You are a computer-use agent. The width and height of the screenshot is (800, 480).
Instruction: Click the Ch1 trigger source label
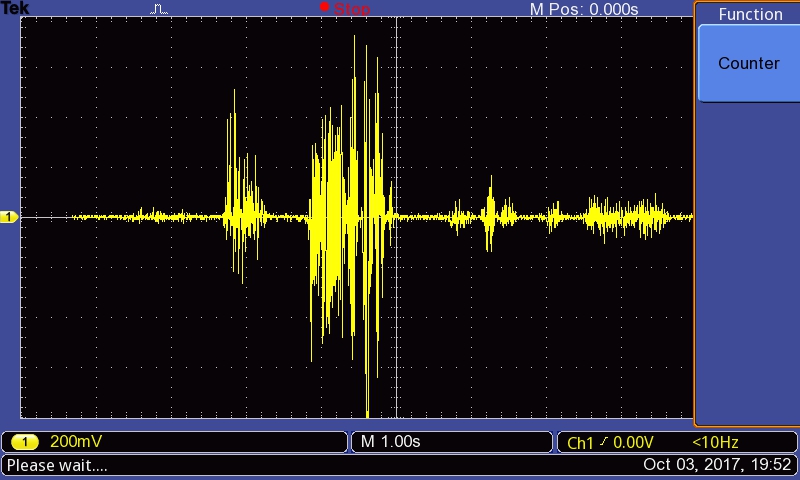coord(580,442)
